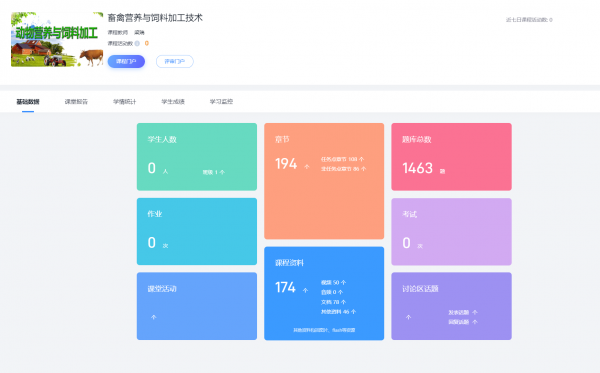The height and width of the screenshot is (373, 600).
Task: Click the footnote under 其他资料 in blue card
Action: 324,330
